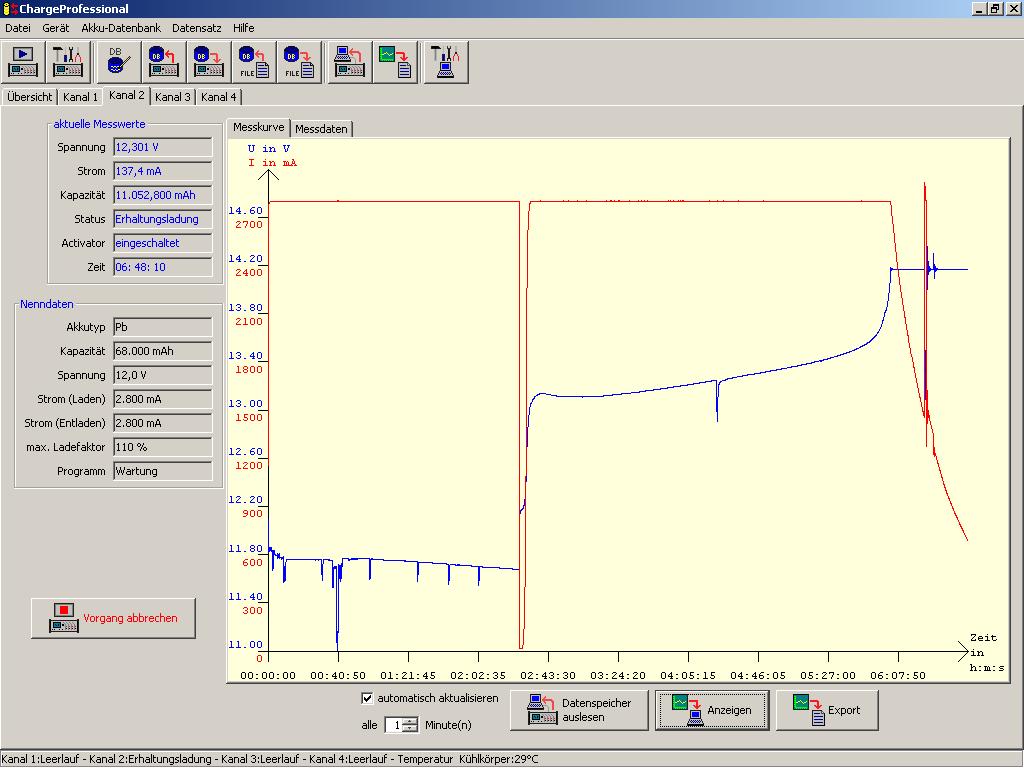Increase the minute interval with the up arrow

point(410,721)
